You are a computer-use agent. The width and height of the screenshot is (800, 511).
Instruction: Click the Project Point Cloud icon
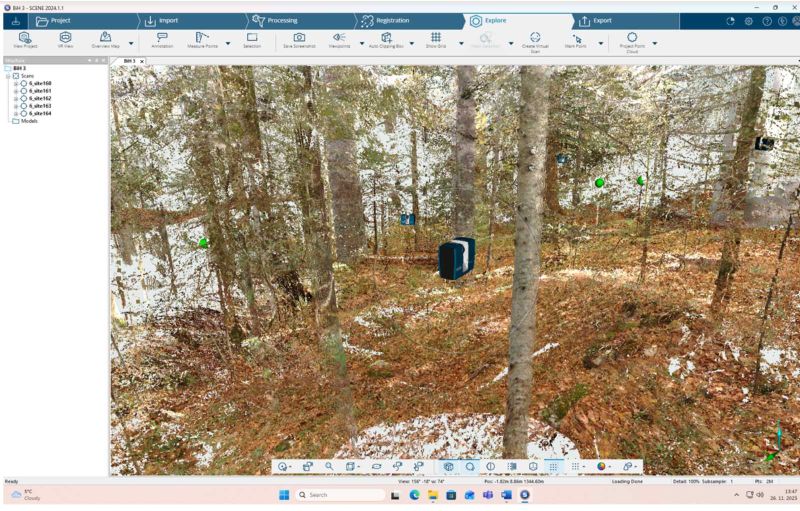pyautogui.click(x=632, y=37)
